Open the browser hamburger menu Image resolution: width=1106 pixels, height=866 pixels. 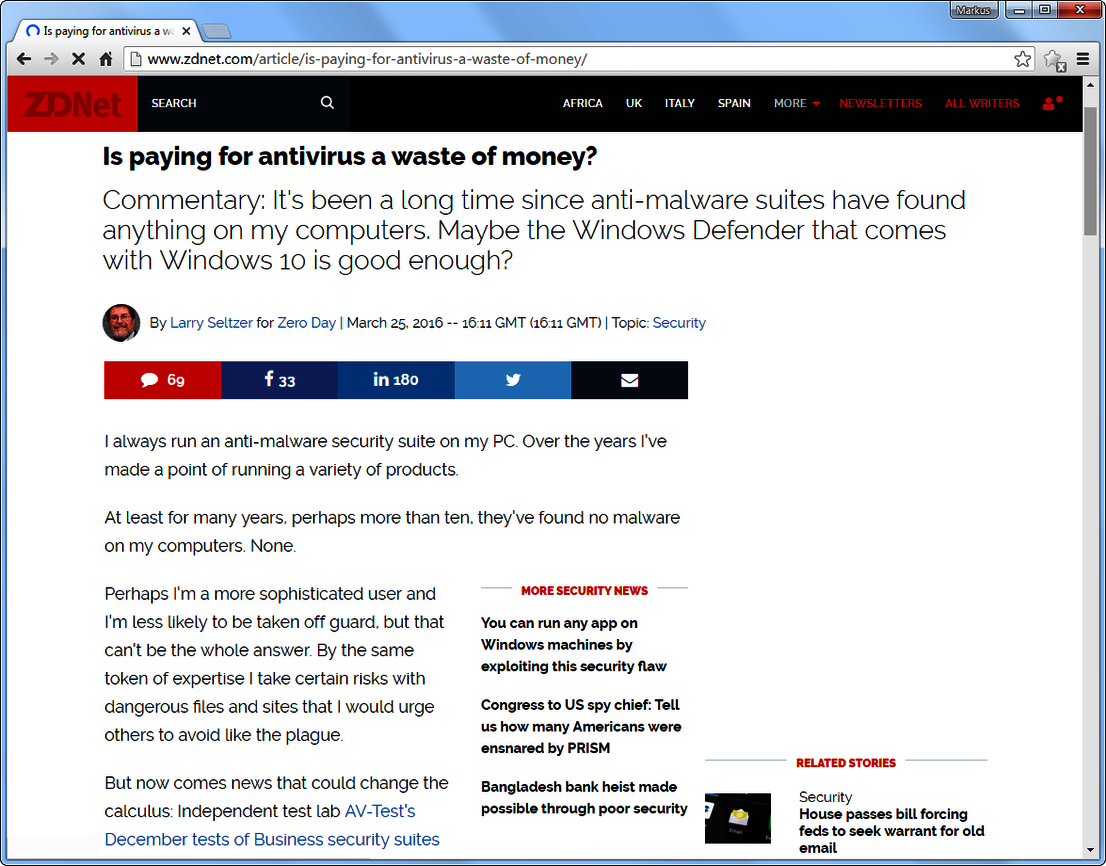tap(1082, 59)
